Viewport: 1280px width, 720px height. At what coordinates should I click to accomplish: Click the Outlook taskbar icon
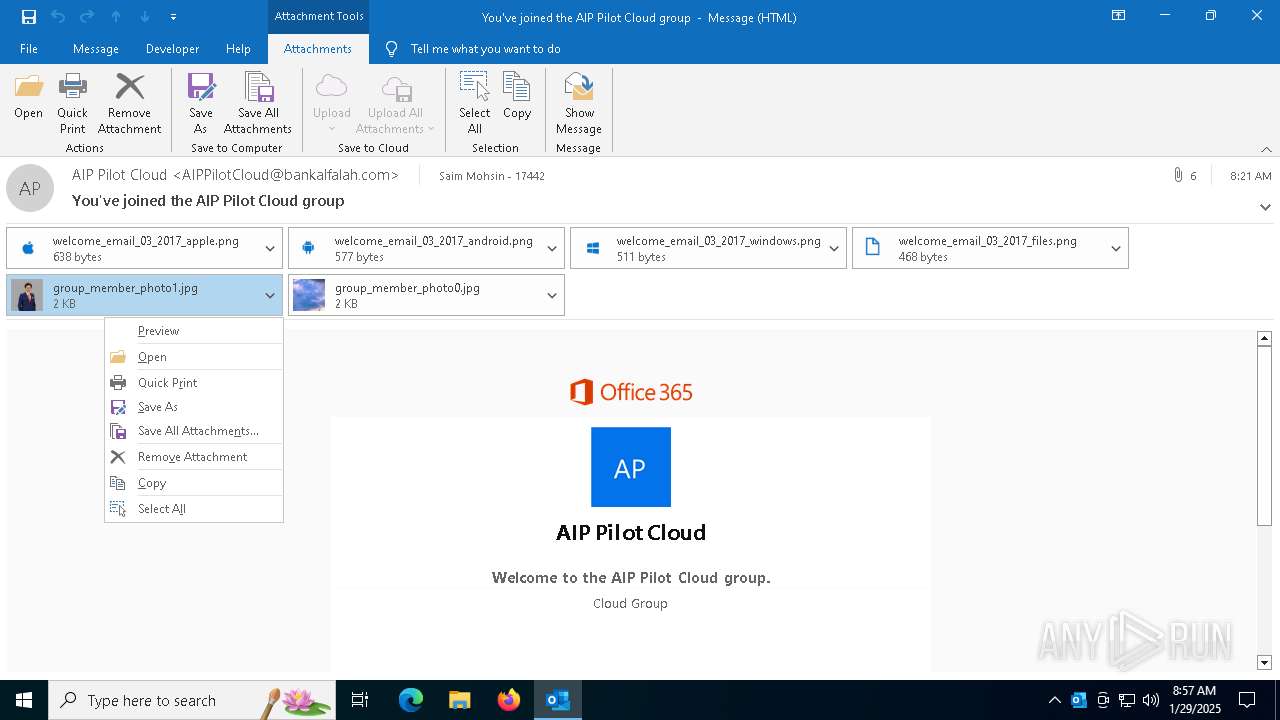(x=557, y=700)
